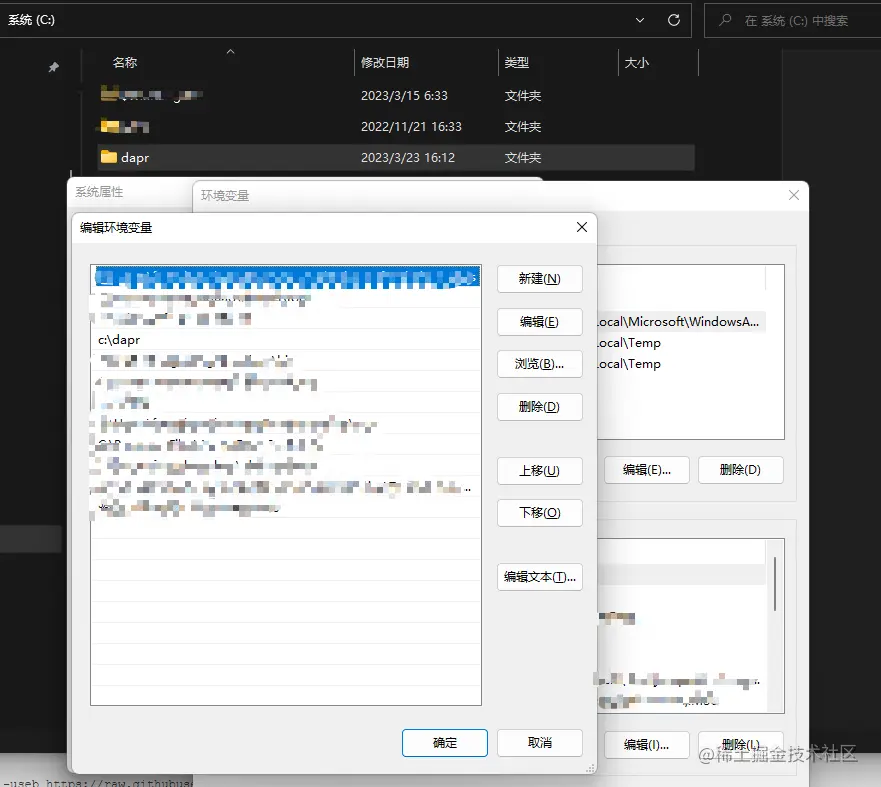The width and height of the screenshot is (881, 787).
Task: Click the system variables list scrollbar
Action: (775, 584)
